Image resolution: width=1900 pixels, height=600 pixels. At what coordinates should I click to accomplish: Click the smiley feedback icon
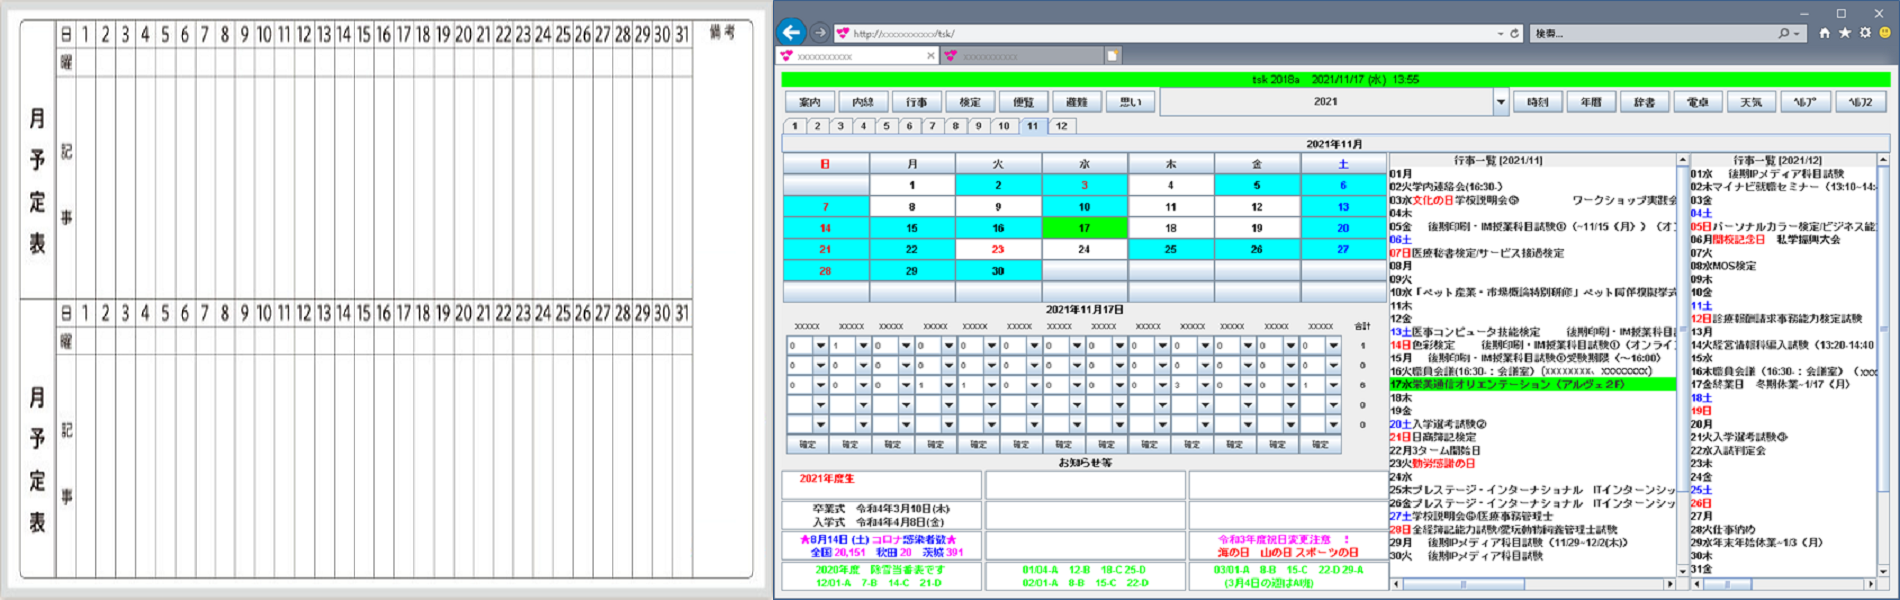pyautogui.click(x=1885, y=33)
